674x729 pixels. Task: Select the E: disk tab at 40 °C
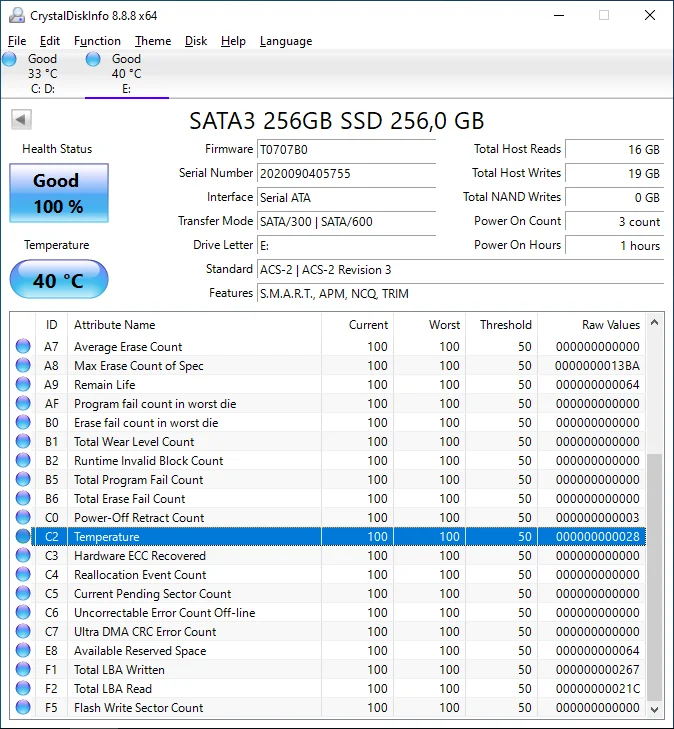point(126,73)
